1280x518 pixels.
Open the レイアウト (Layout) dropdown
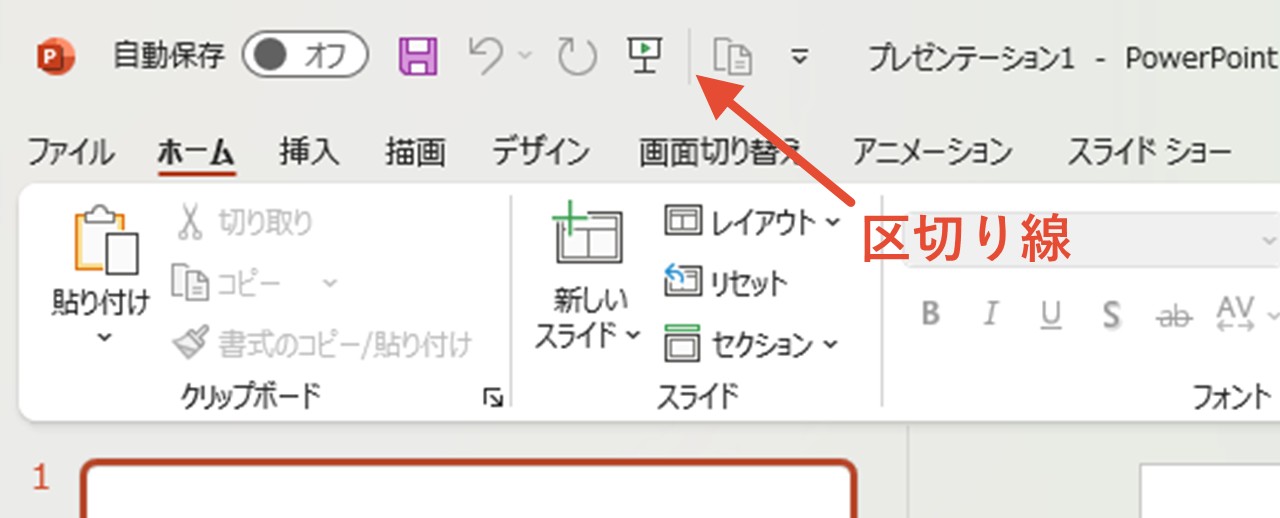click(x=752, y=223)
